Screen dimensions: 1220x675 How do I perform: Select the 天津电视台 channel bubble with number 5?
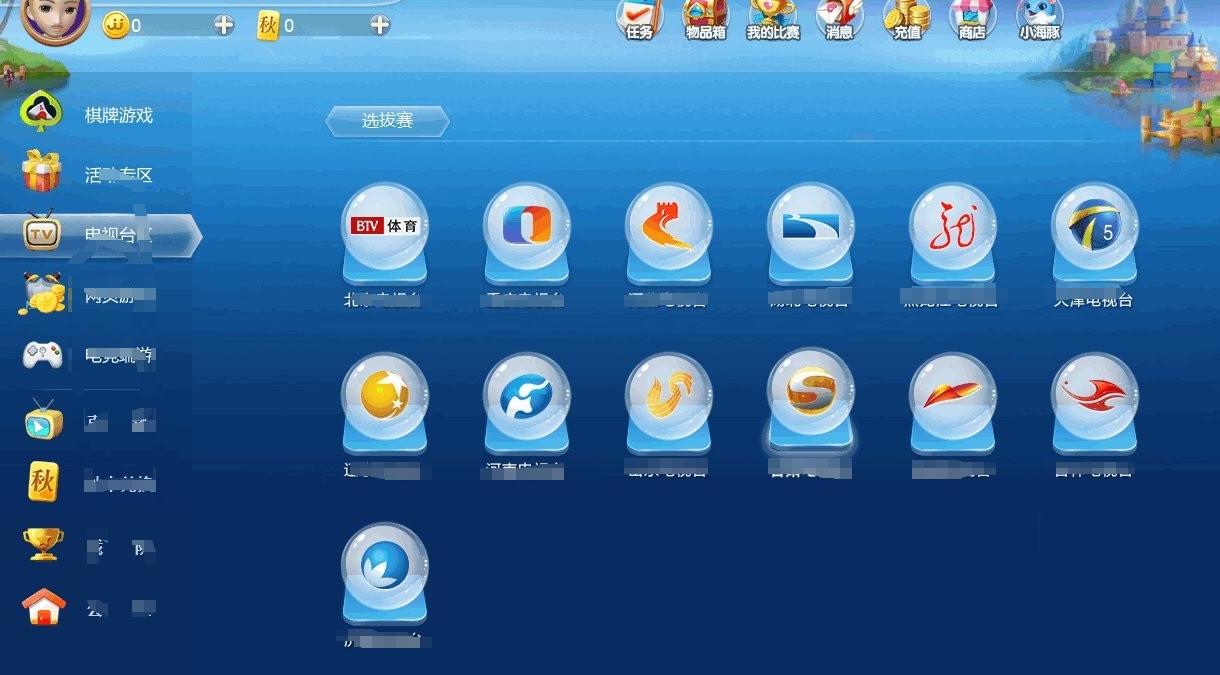coord(1094,228)
